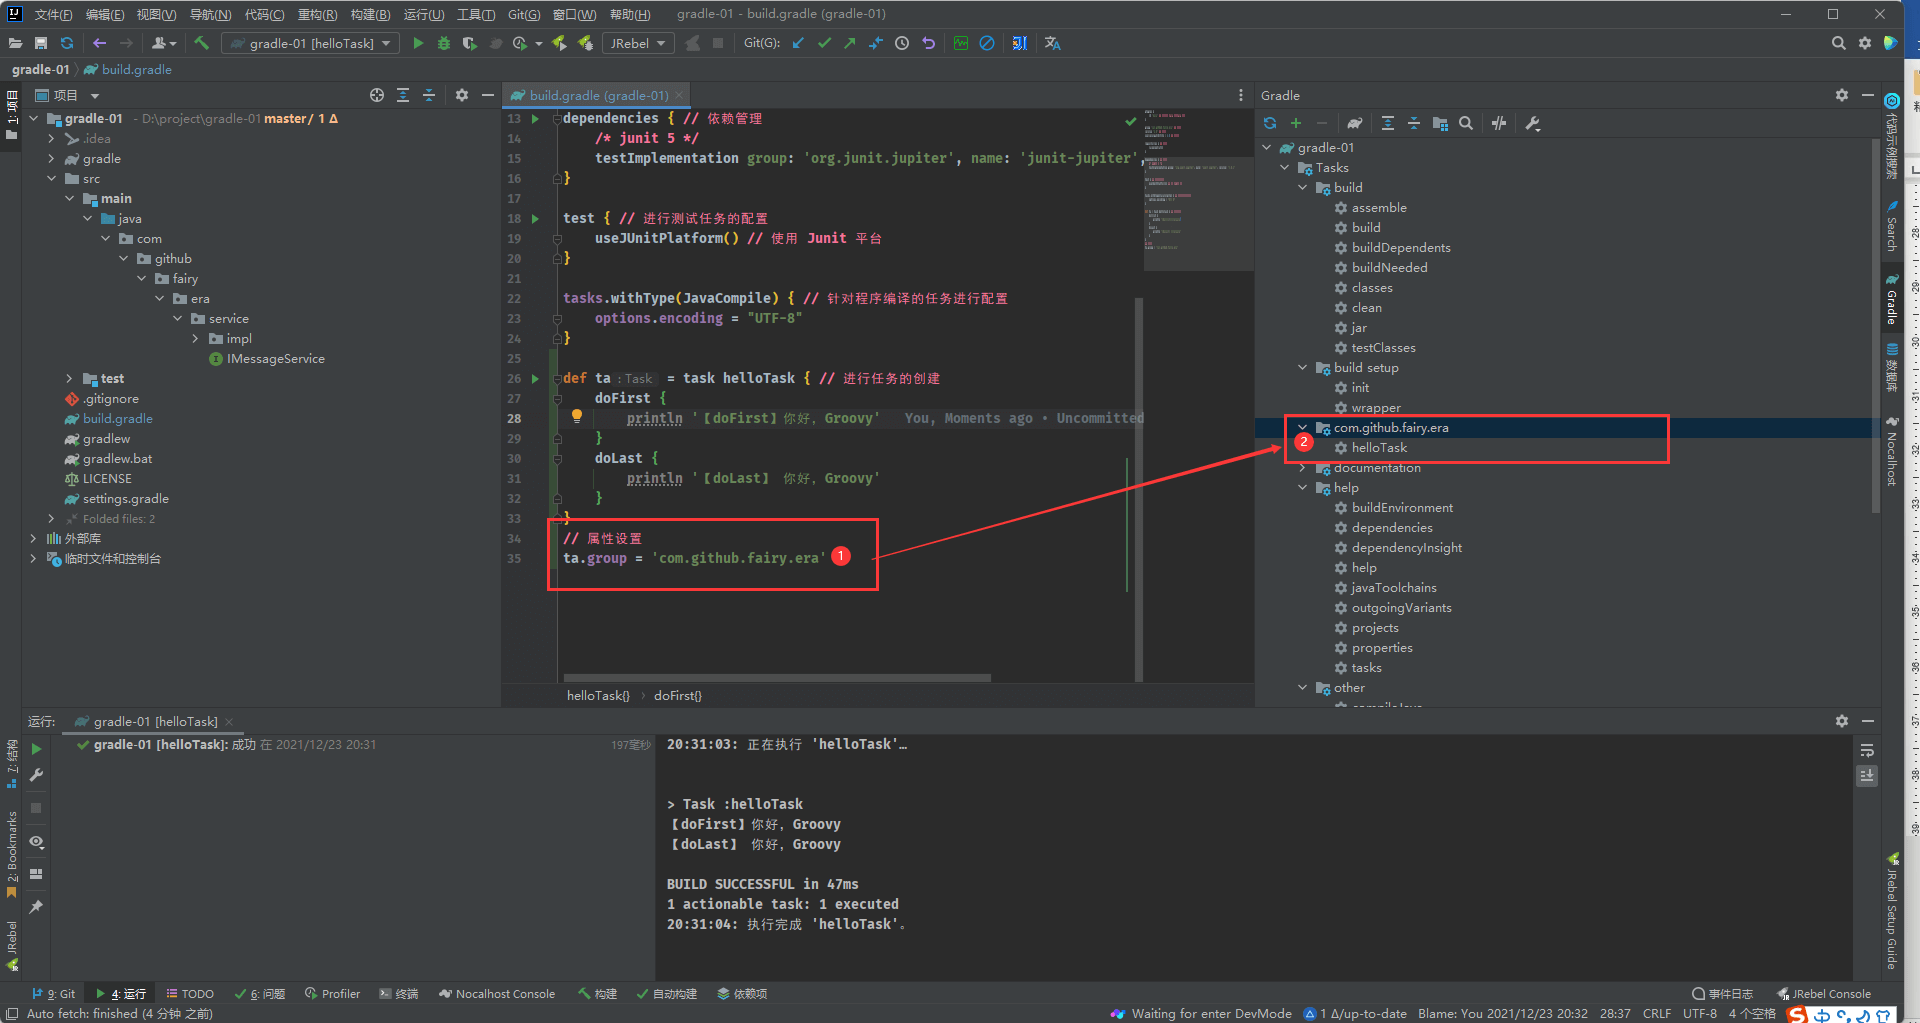Click the Translate icon in main toolbar
This screenshot has width=1920, height=1023.
tap(1052, 43)
